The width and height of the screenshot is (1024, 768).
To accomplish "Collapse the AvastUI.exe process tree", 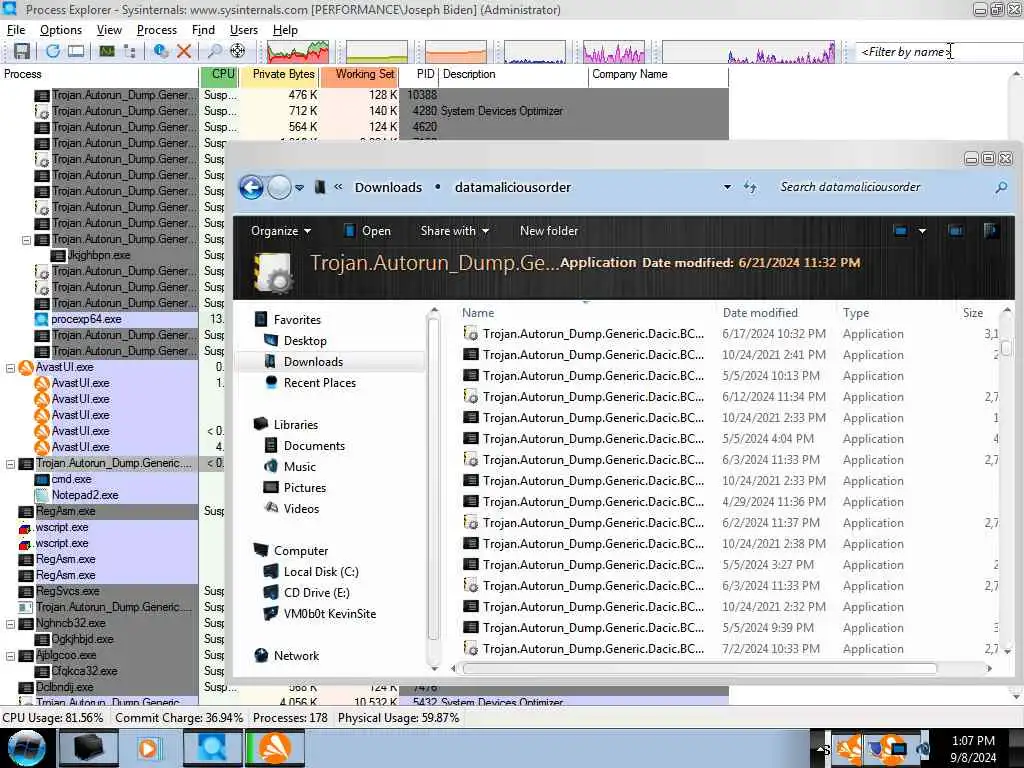I will pos(10,368).
